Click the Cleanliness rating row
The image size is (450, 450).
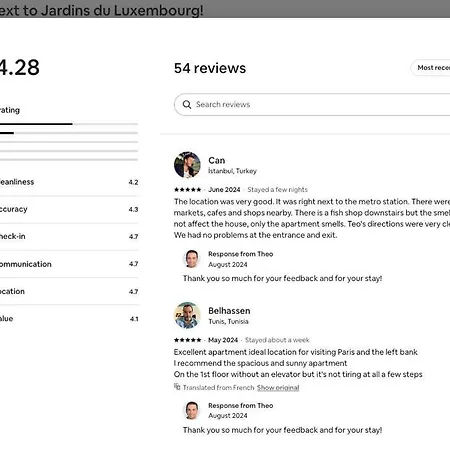tap(69, 182)
